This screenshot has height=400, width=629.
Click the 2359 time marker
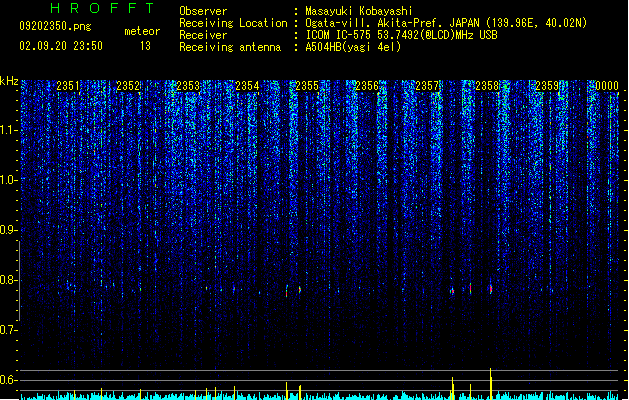547,85
